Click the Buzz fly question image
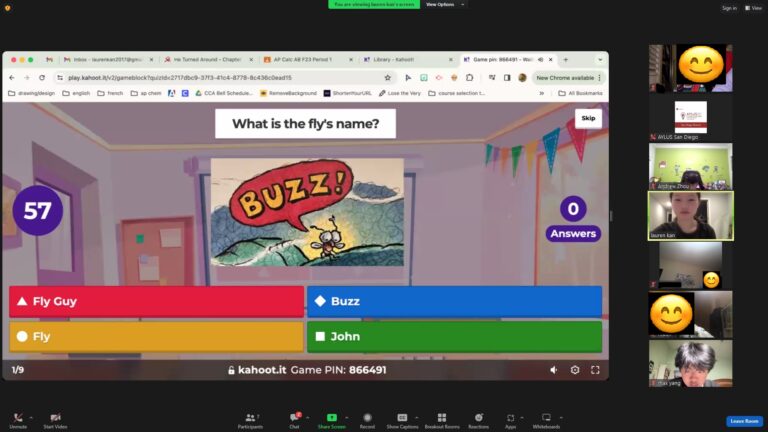This screenshot has width=768, height=432. (307, 212)
